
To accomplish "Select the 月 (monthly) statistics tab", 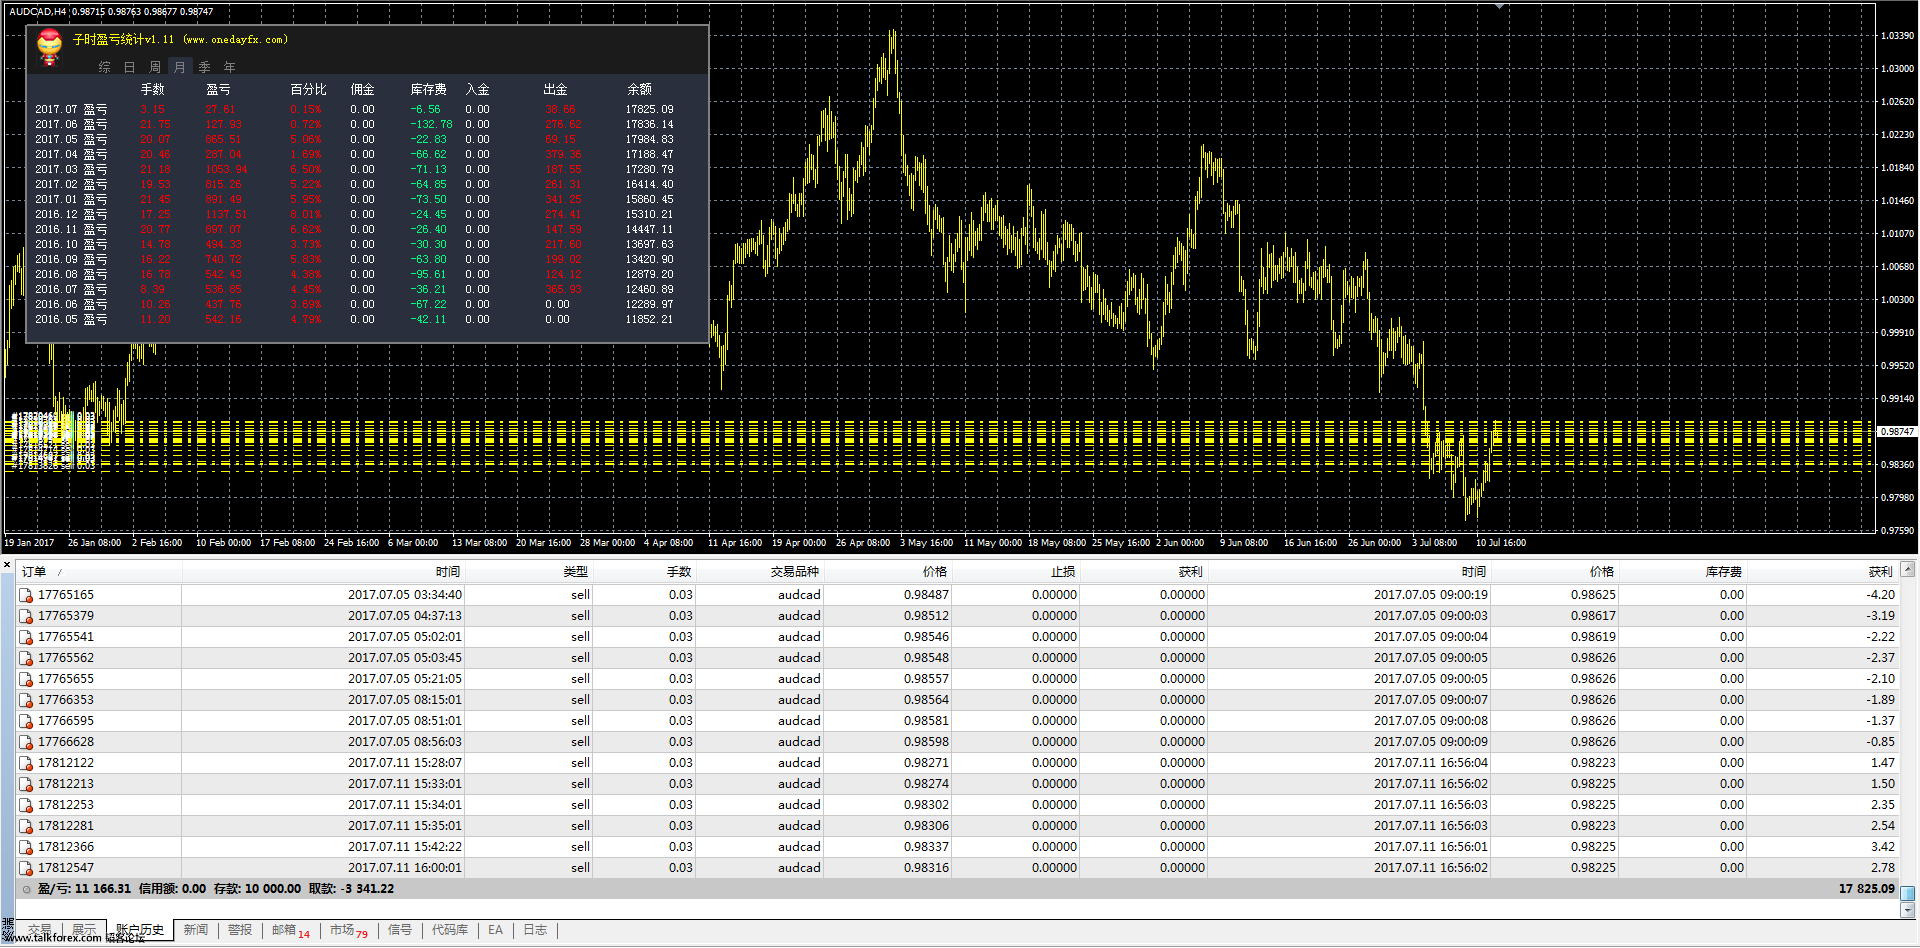I will pos(180,67).
